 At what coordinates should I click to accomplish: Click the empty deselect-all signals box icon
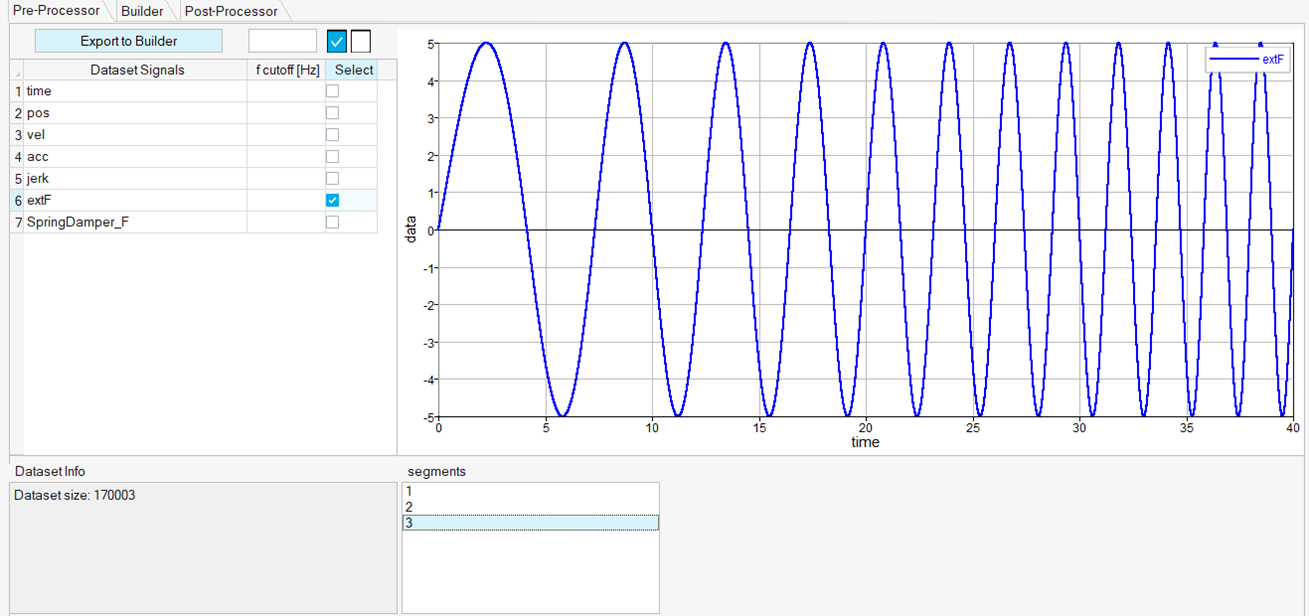click(x=361, y=41)
